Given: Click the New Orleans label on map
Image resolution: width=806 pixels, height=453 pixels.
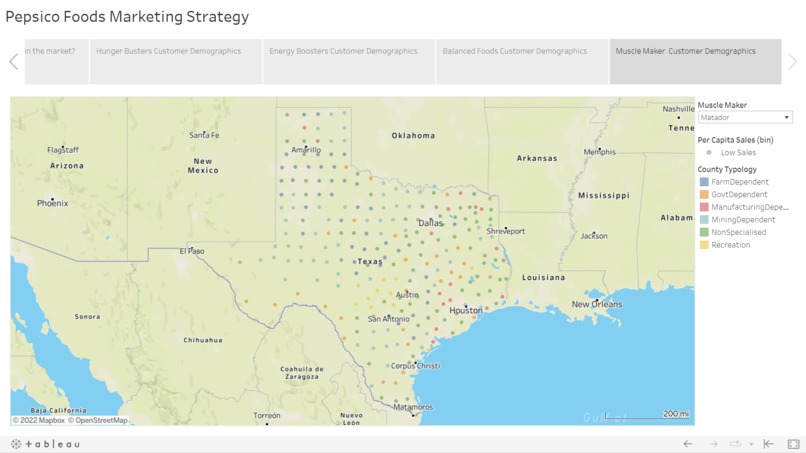Looking at the screenshot, I should 597,304.
